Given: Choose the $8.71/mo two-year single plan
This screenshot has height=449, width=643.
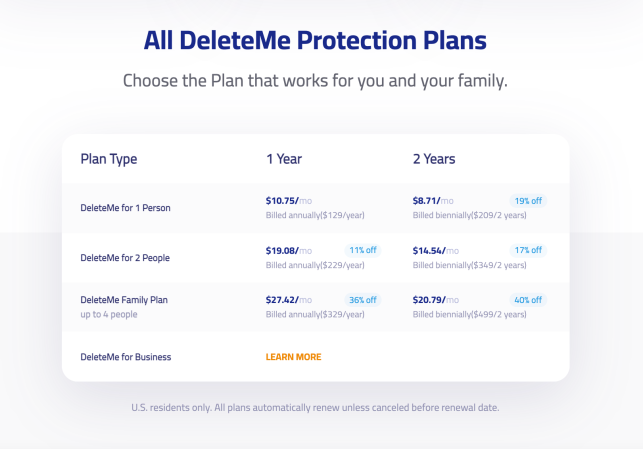Looking at the screenshot, I should pos(433,201).
